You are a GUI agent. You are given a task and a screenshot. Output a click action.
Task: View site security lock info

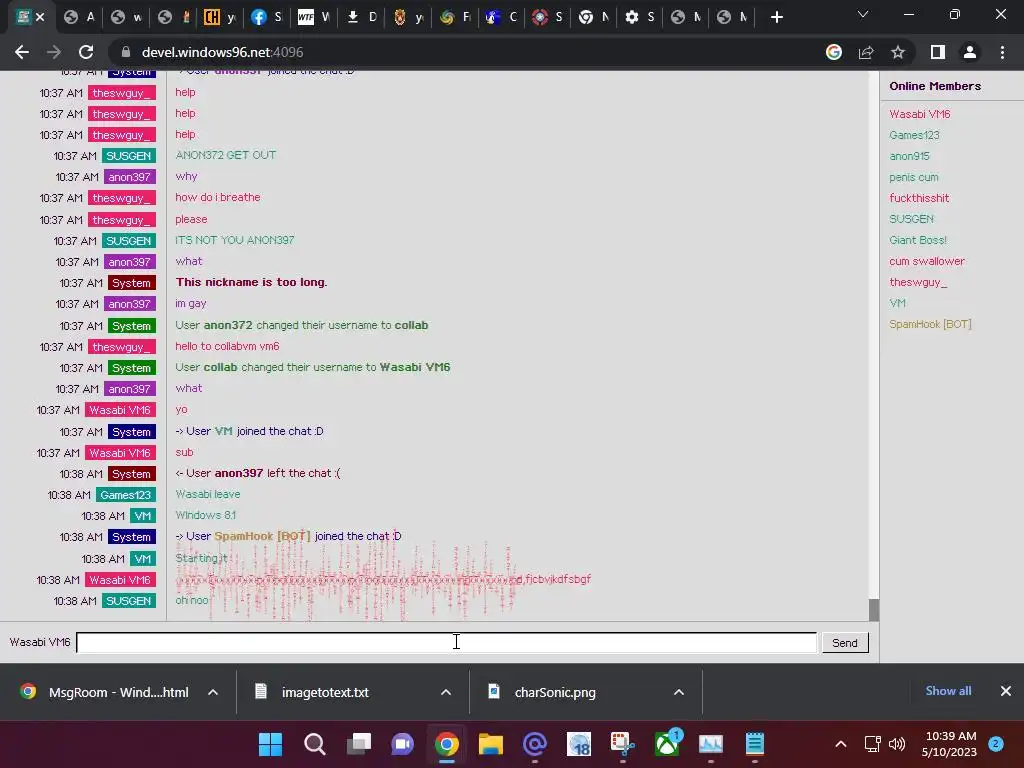pos(126,52)
